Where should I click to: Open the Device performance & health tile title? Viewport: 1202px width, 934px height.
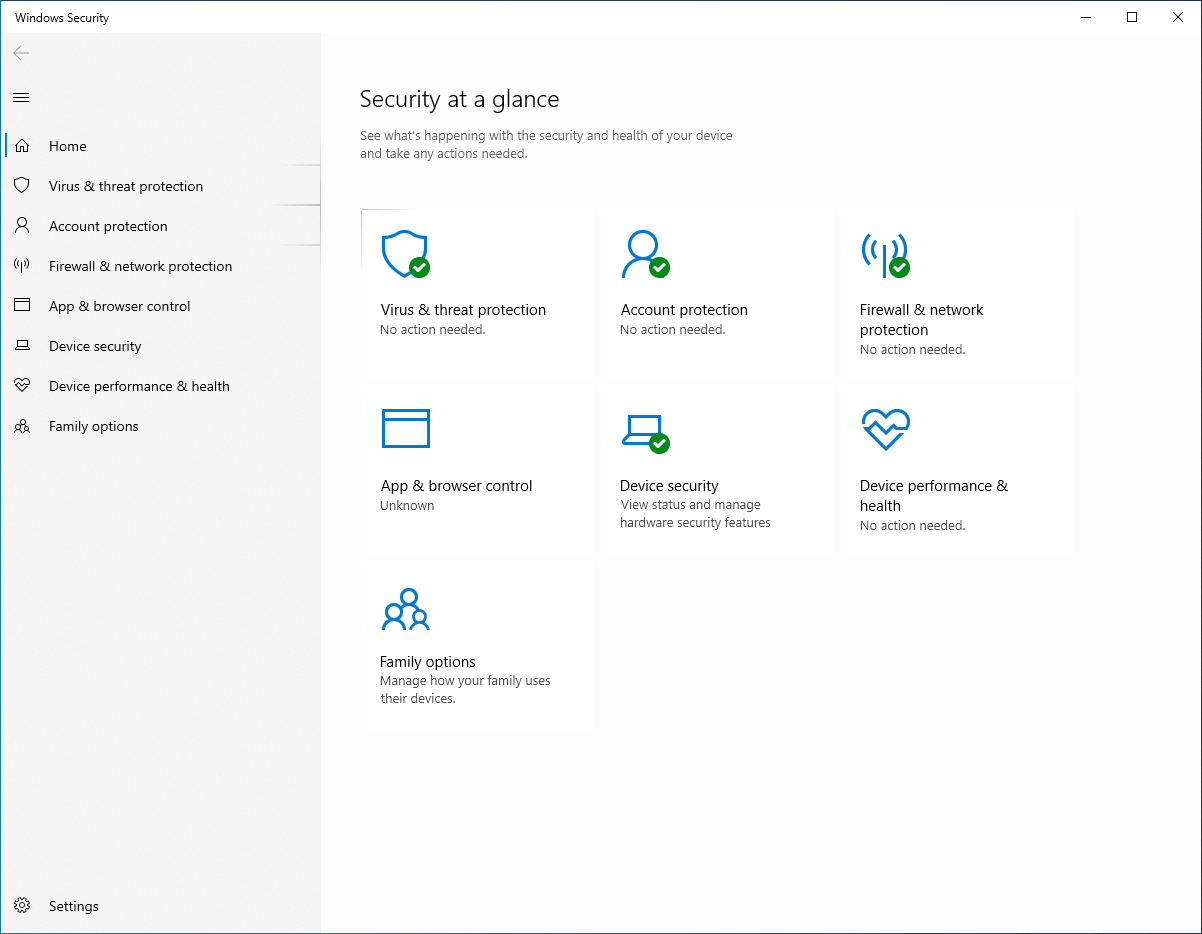pyautogui.click(x=934, y=496)
